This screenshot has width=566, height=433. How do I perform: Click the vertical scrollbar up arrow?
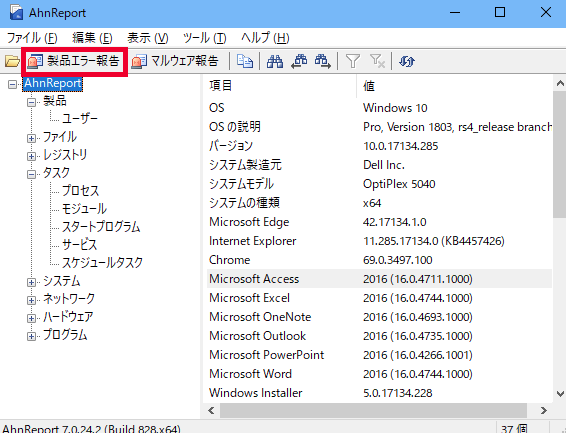pos(560,84)
